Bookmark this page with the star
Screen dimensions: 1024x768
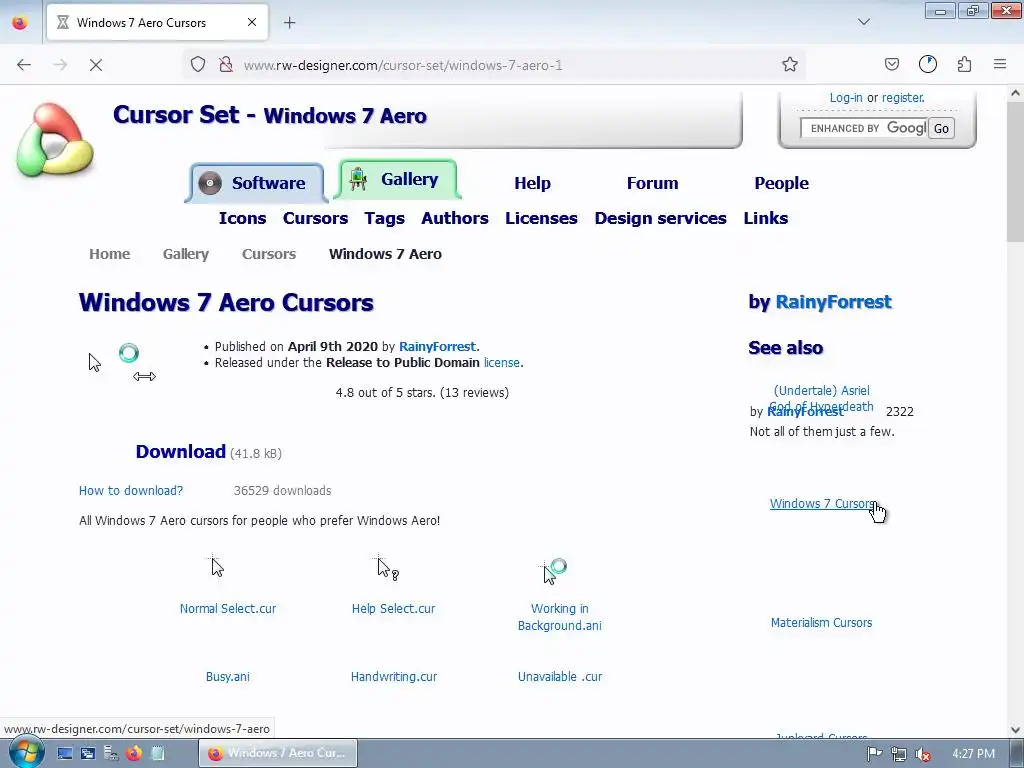coord(790,64)
